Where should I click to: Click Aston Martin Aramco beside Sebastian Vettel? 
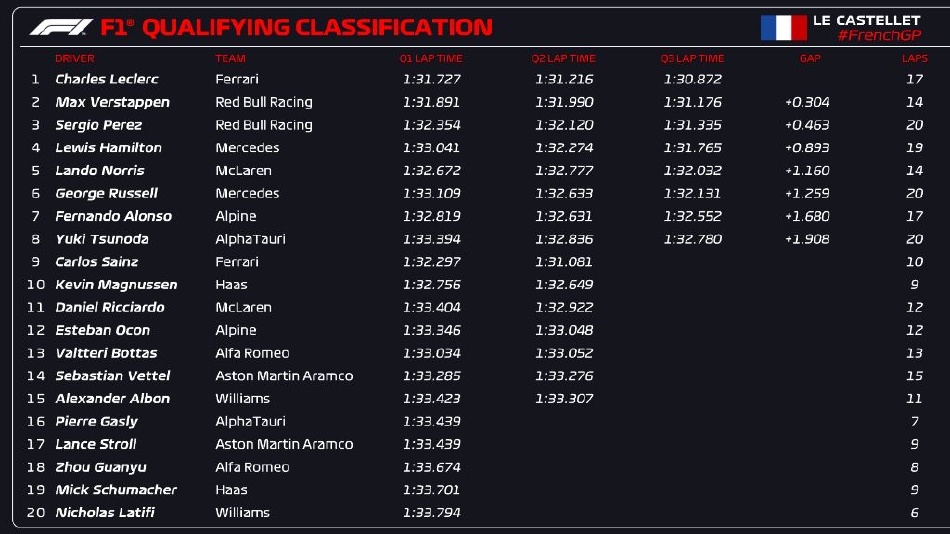click(284, 376)
